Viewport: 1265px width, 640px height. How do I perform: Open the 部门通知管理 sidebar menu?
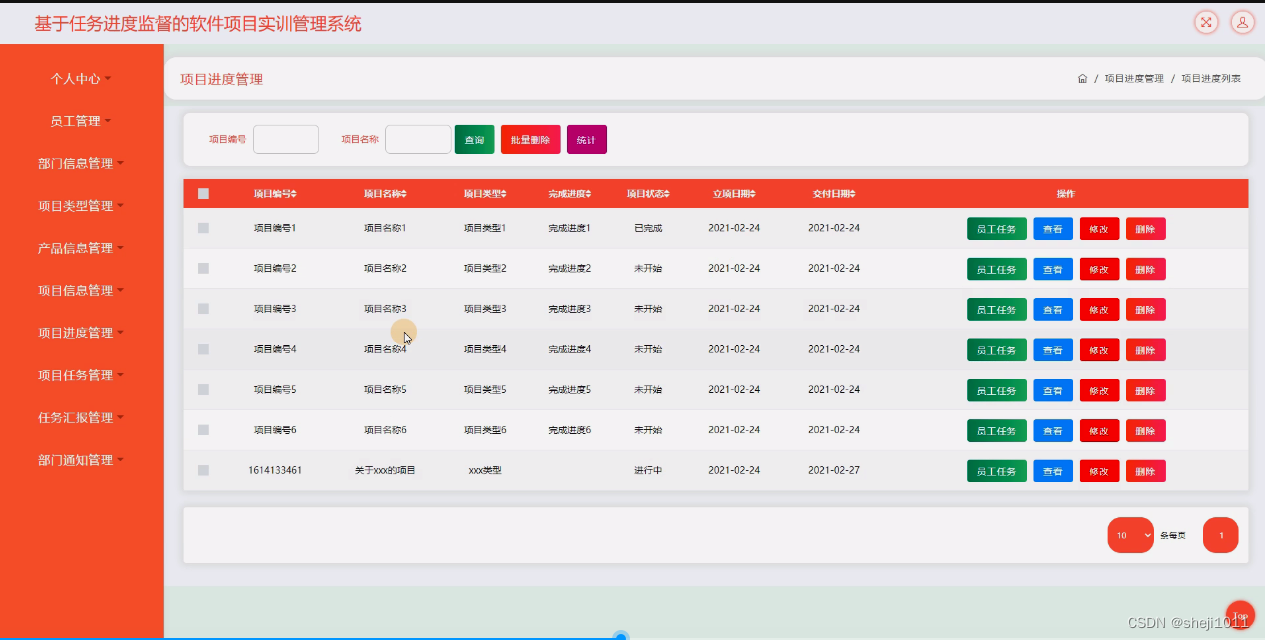(81, 459)
